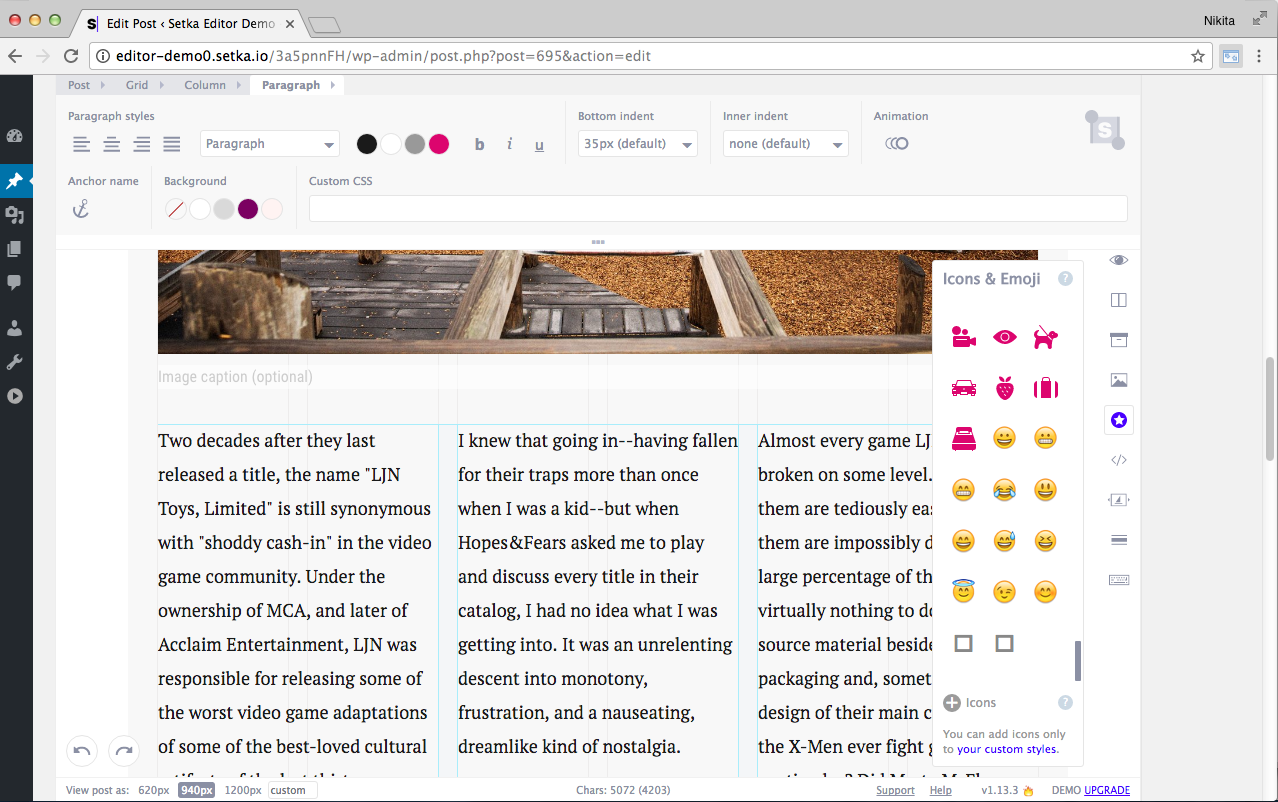Click the UPGRADE link
1278x802 pixels.
[x=1106, y=790]
